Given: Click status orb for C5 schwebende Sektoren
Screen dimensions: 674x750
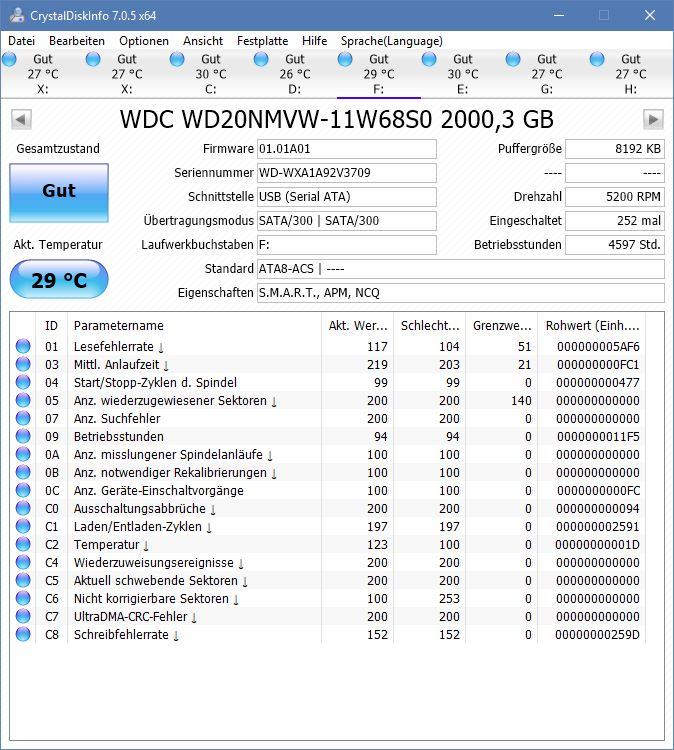Looking at the screenshot, I should pos(23,580).
